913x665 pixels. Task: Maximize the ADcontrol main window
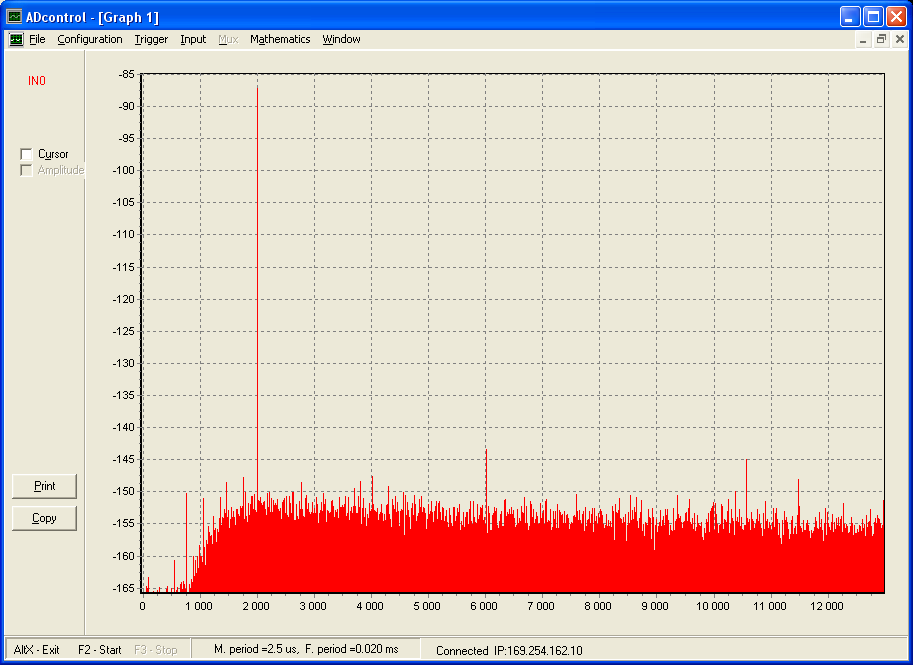point(873,17)
